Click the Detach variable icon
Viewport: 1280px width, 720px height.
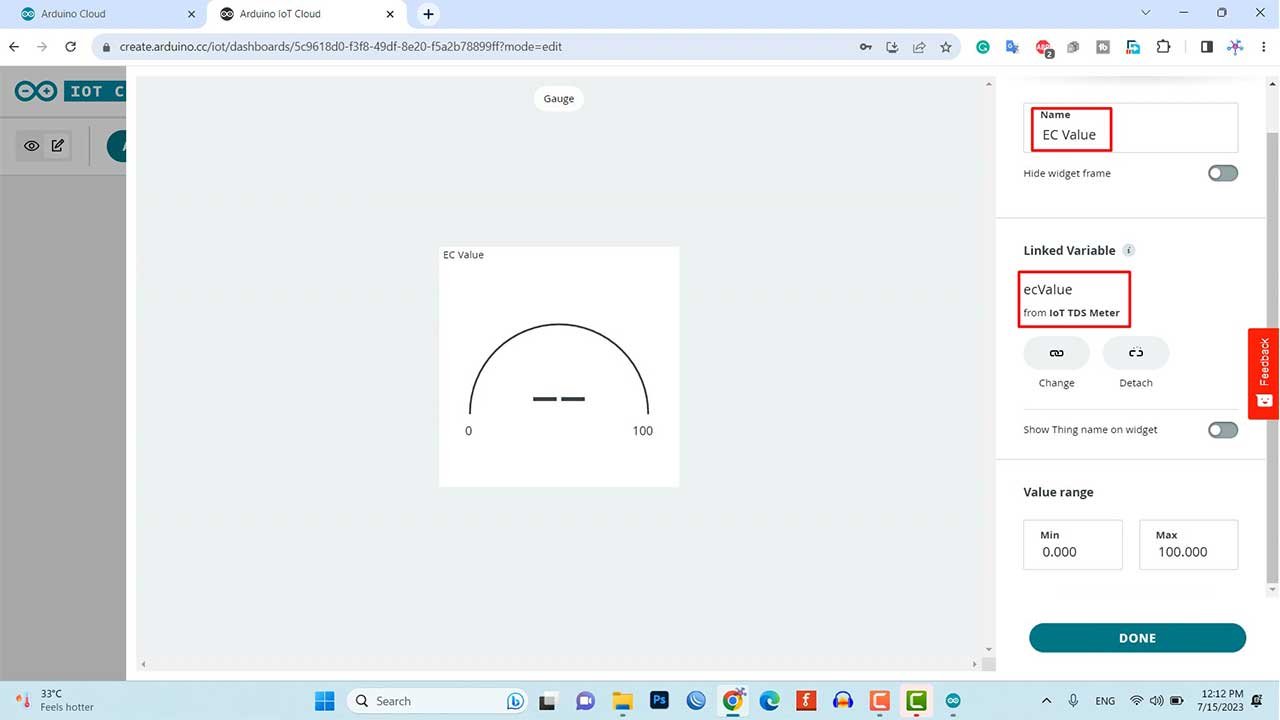[1135, 353]
